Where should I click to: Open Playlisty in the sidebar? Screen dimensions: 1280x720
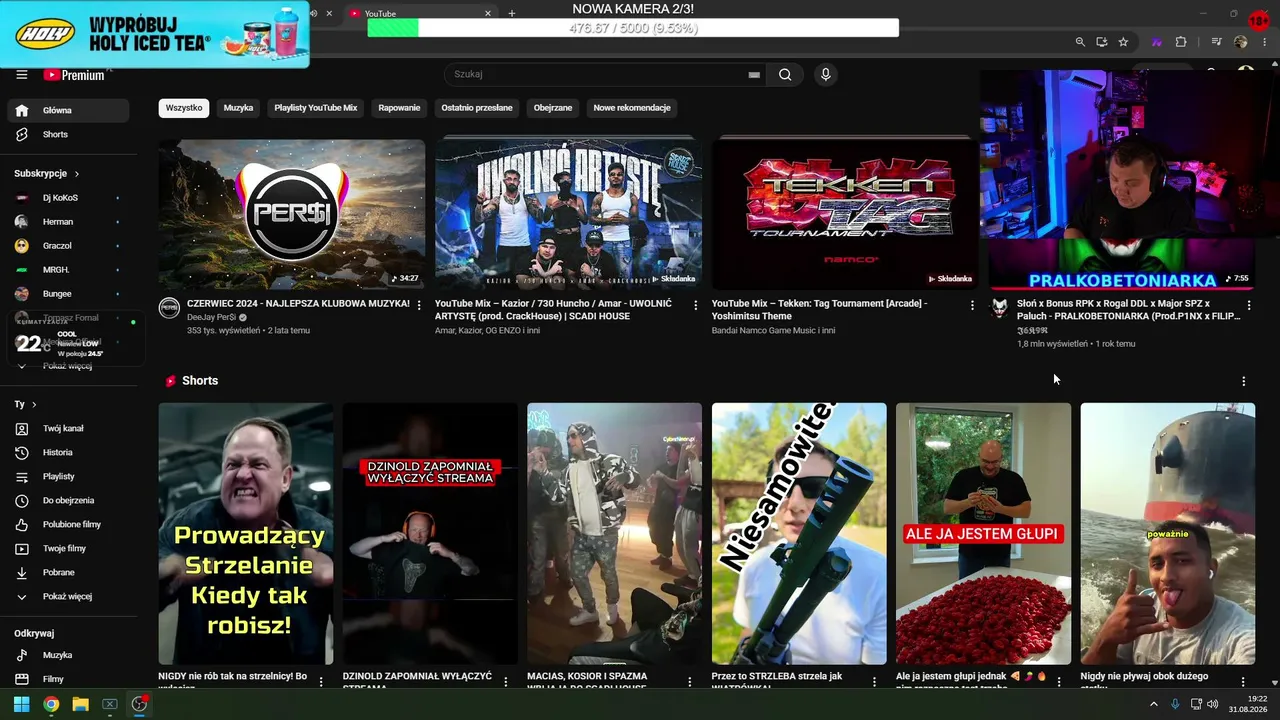pos(68,476)
